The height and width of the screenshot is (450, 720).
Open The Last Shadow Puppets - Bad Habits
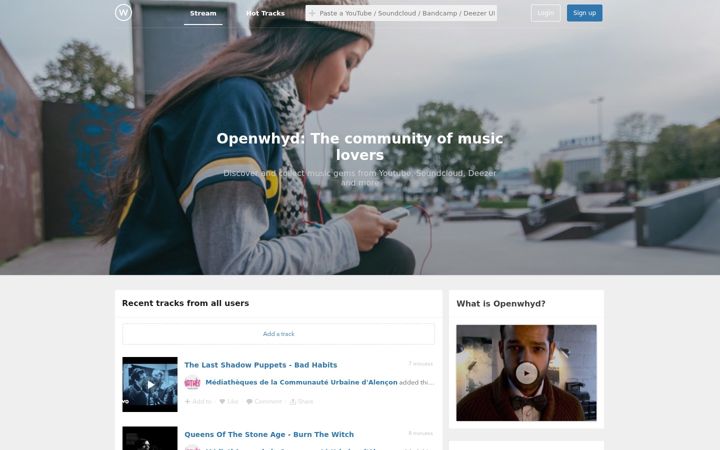click(x=261, y=365)
